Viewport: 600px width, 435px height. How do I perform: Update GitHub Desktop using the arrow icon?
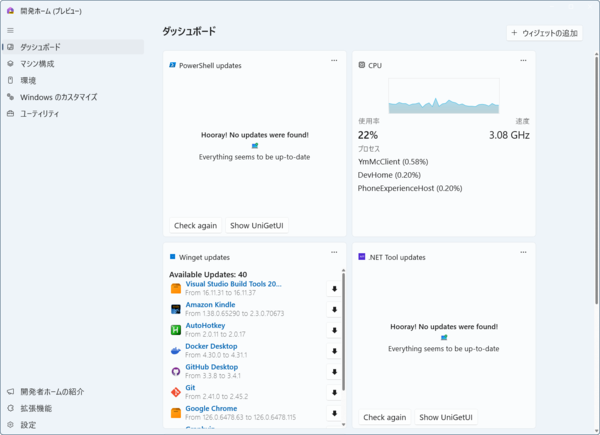333,372
